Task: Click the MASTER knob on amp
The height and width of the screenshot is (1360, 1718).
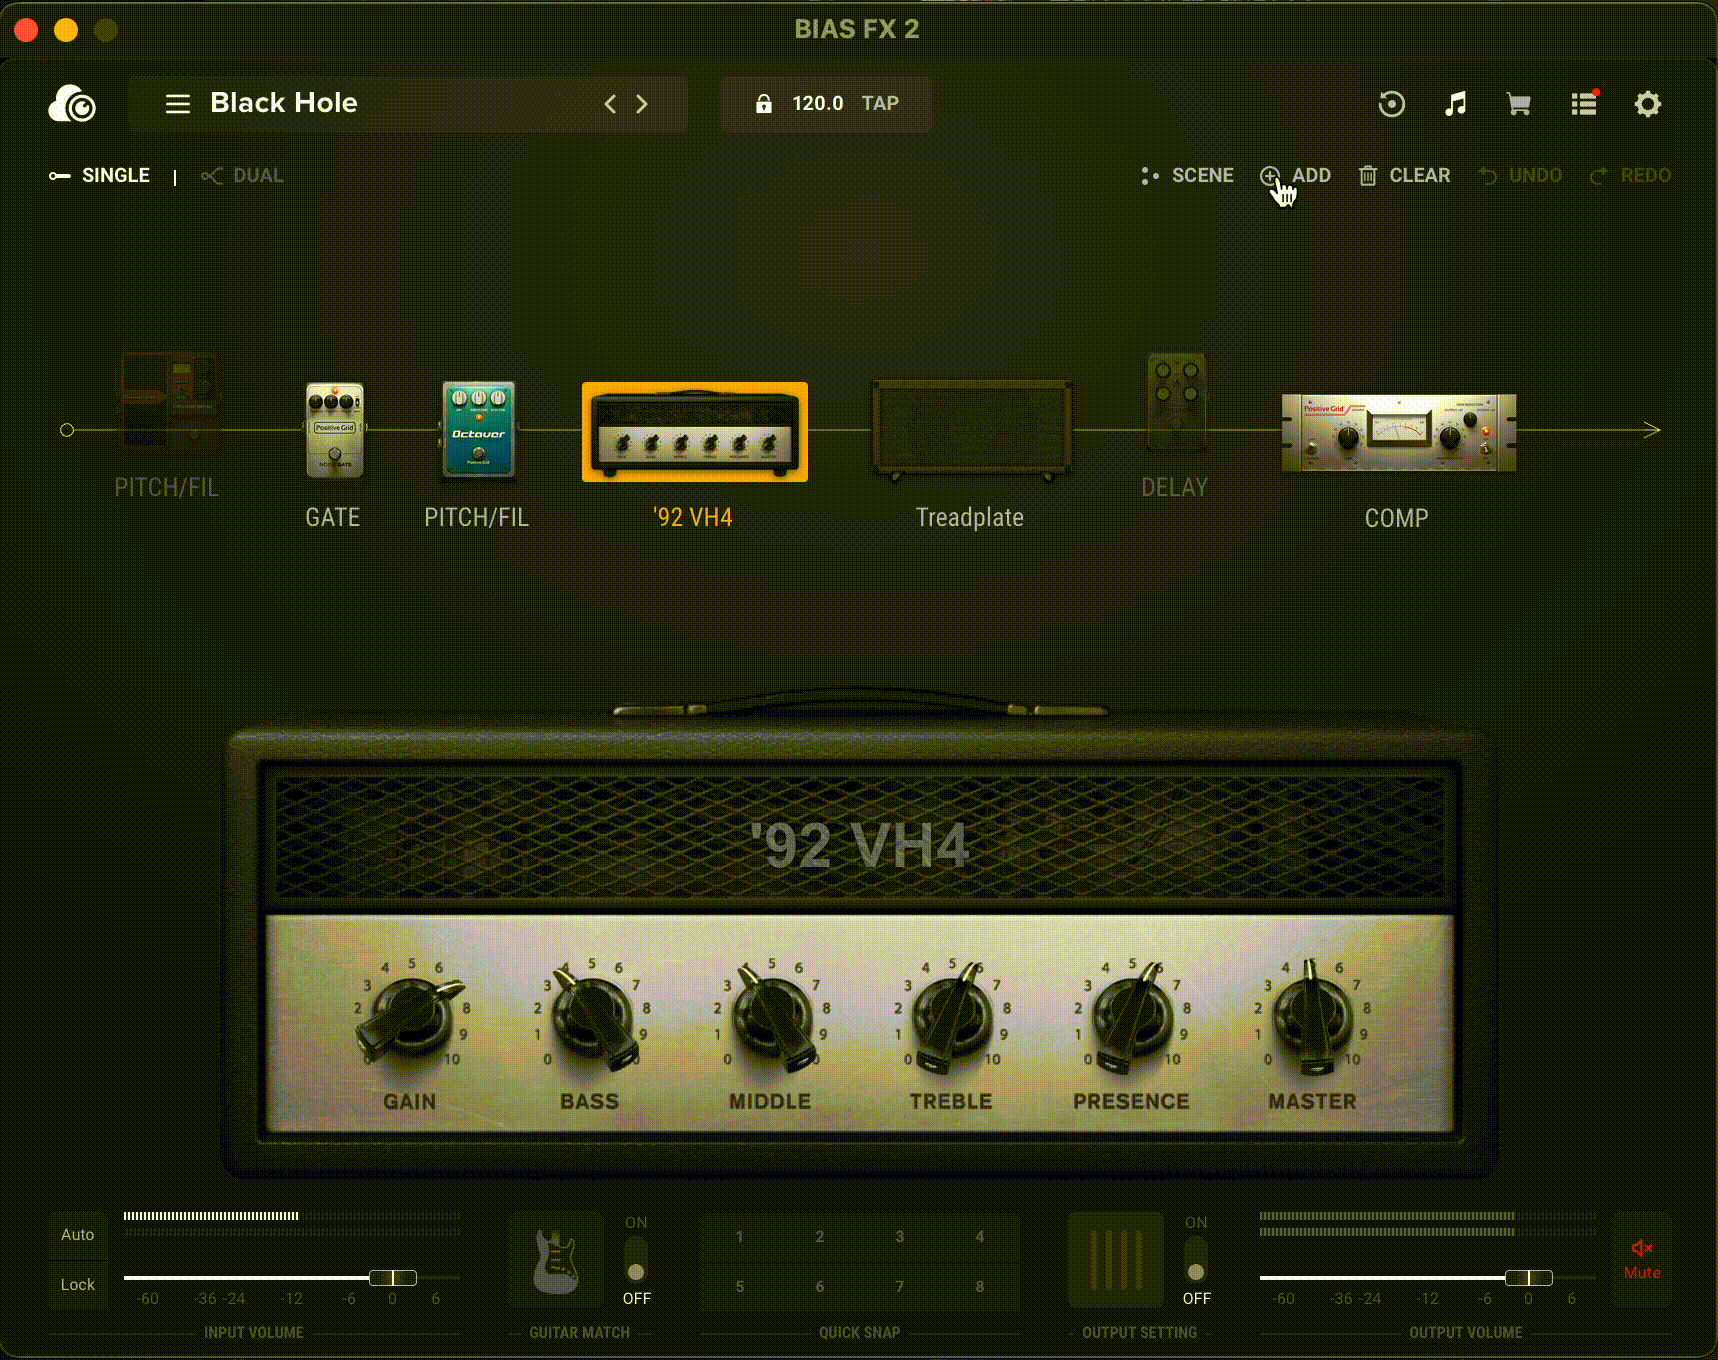Action: (1311, 1018)
